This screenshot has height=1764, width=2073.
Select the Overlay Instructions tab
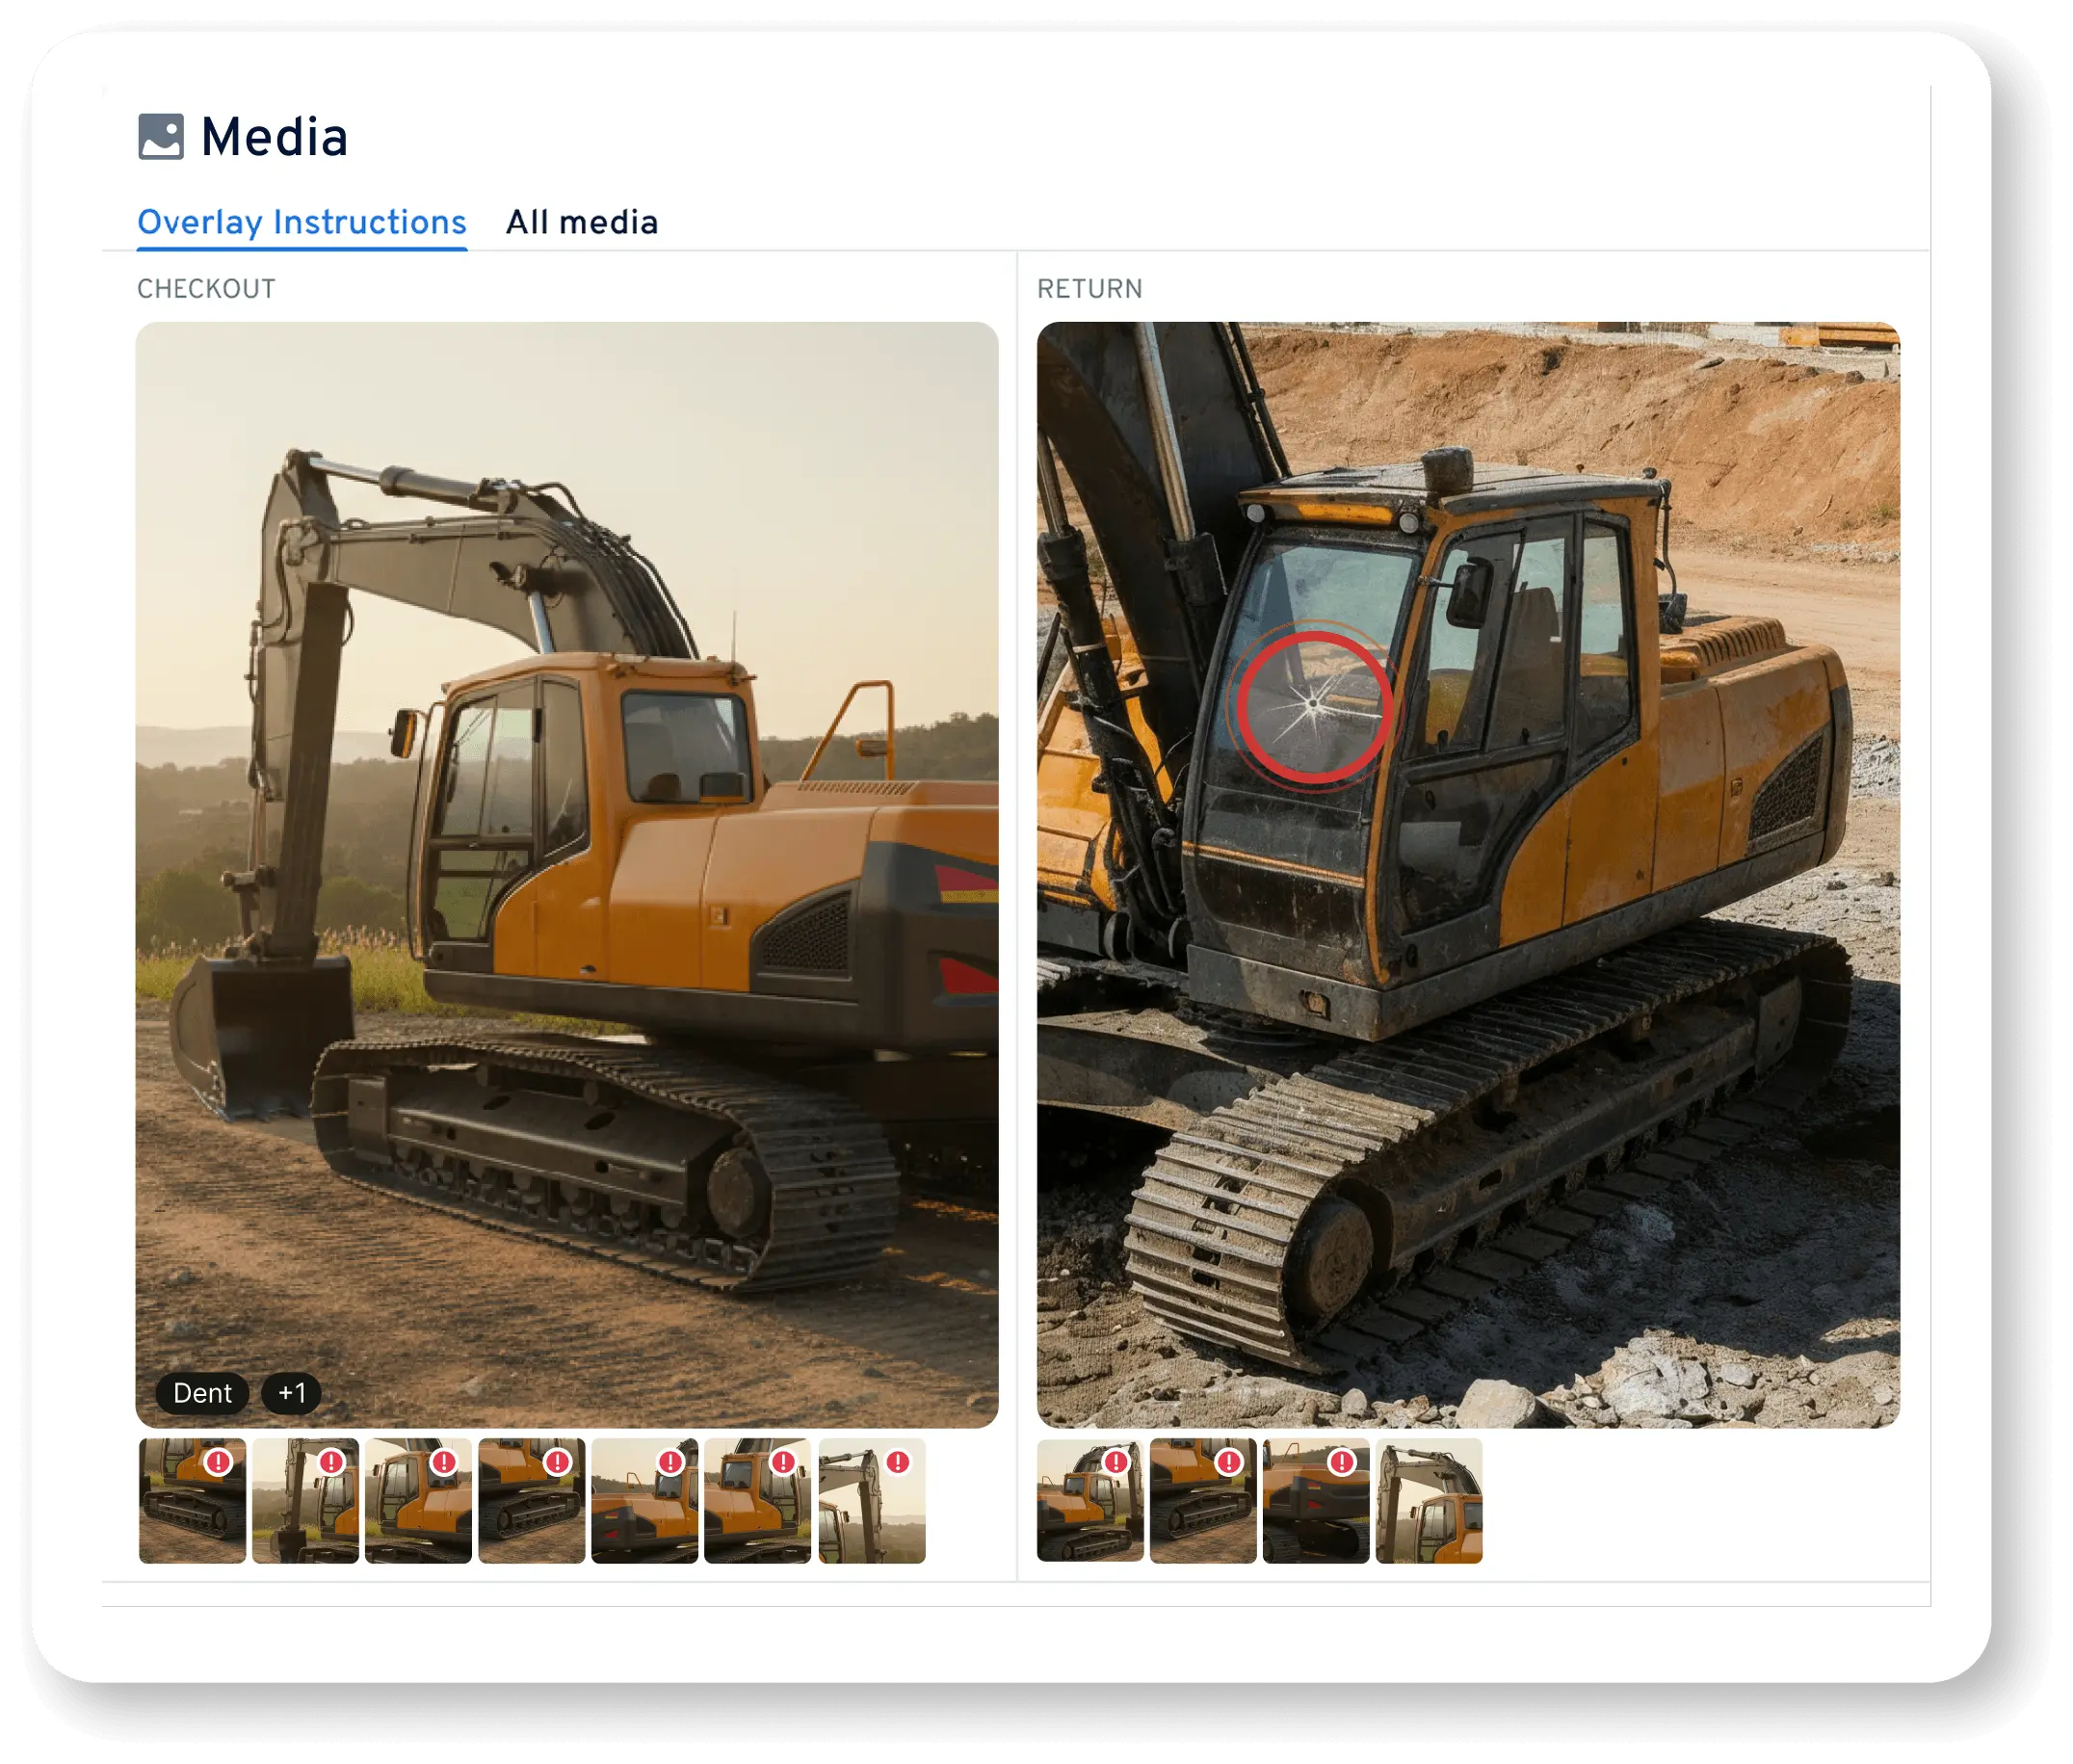(x=301, y=222)
